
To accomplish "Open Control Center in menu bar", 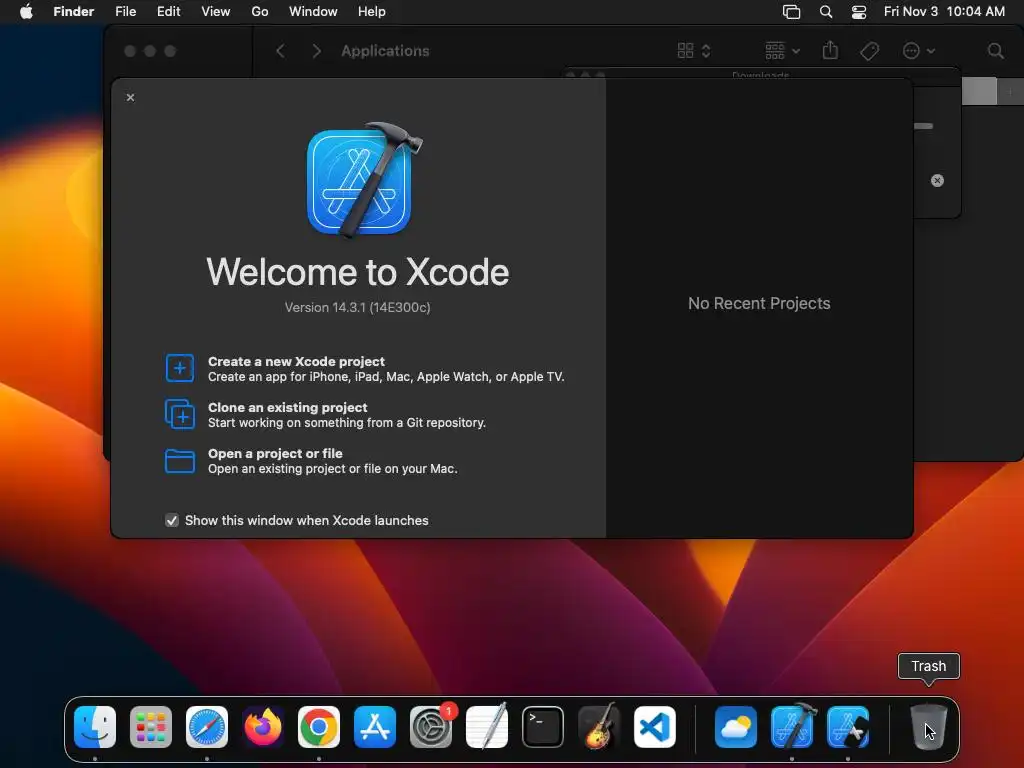I will pos(859,12).
